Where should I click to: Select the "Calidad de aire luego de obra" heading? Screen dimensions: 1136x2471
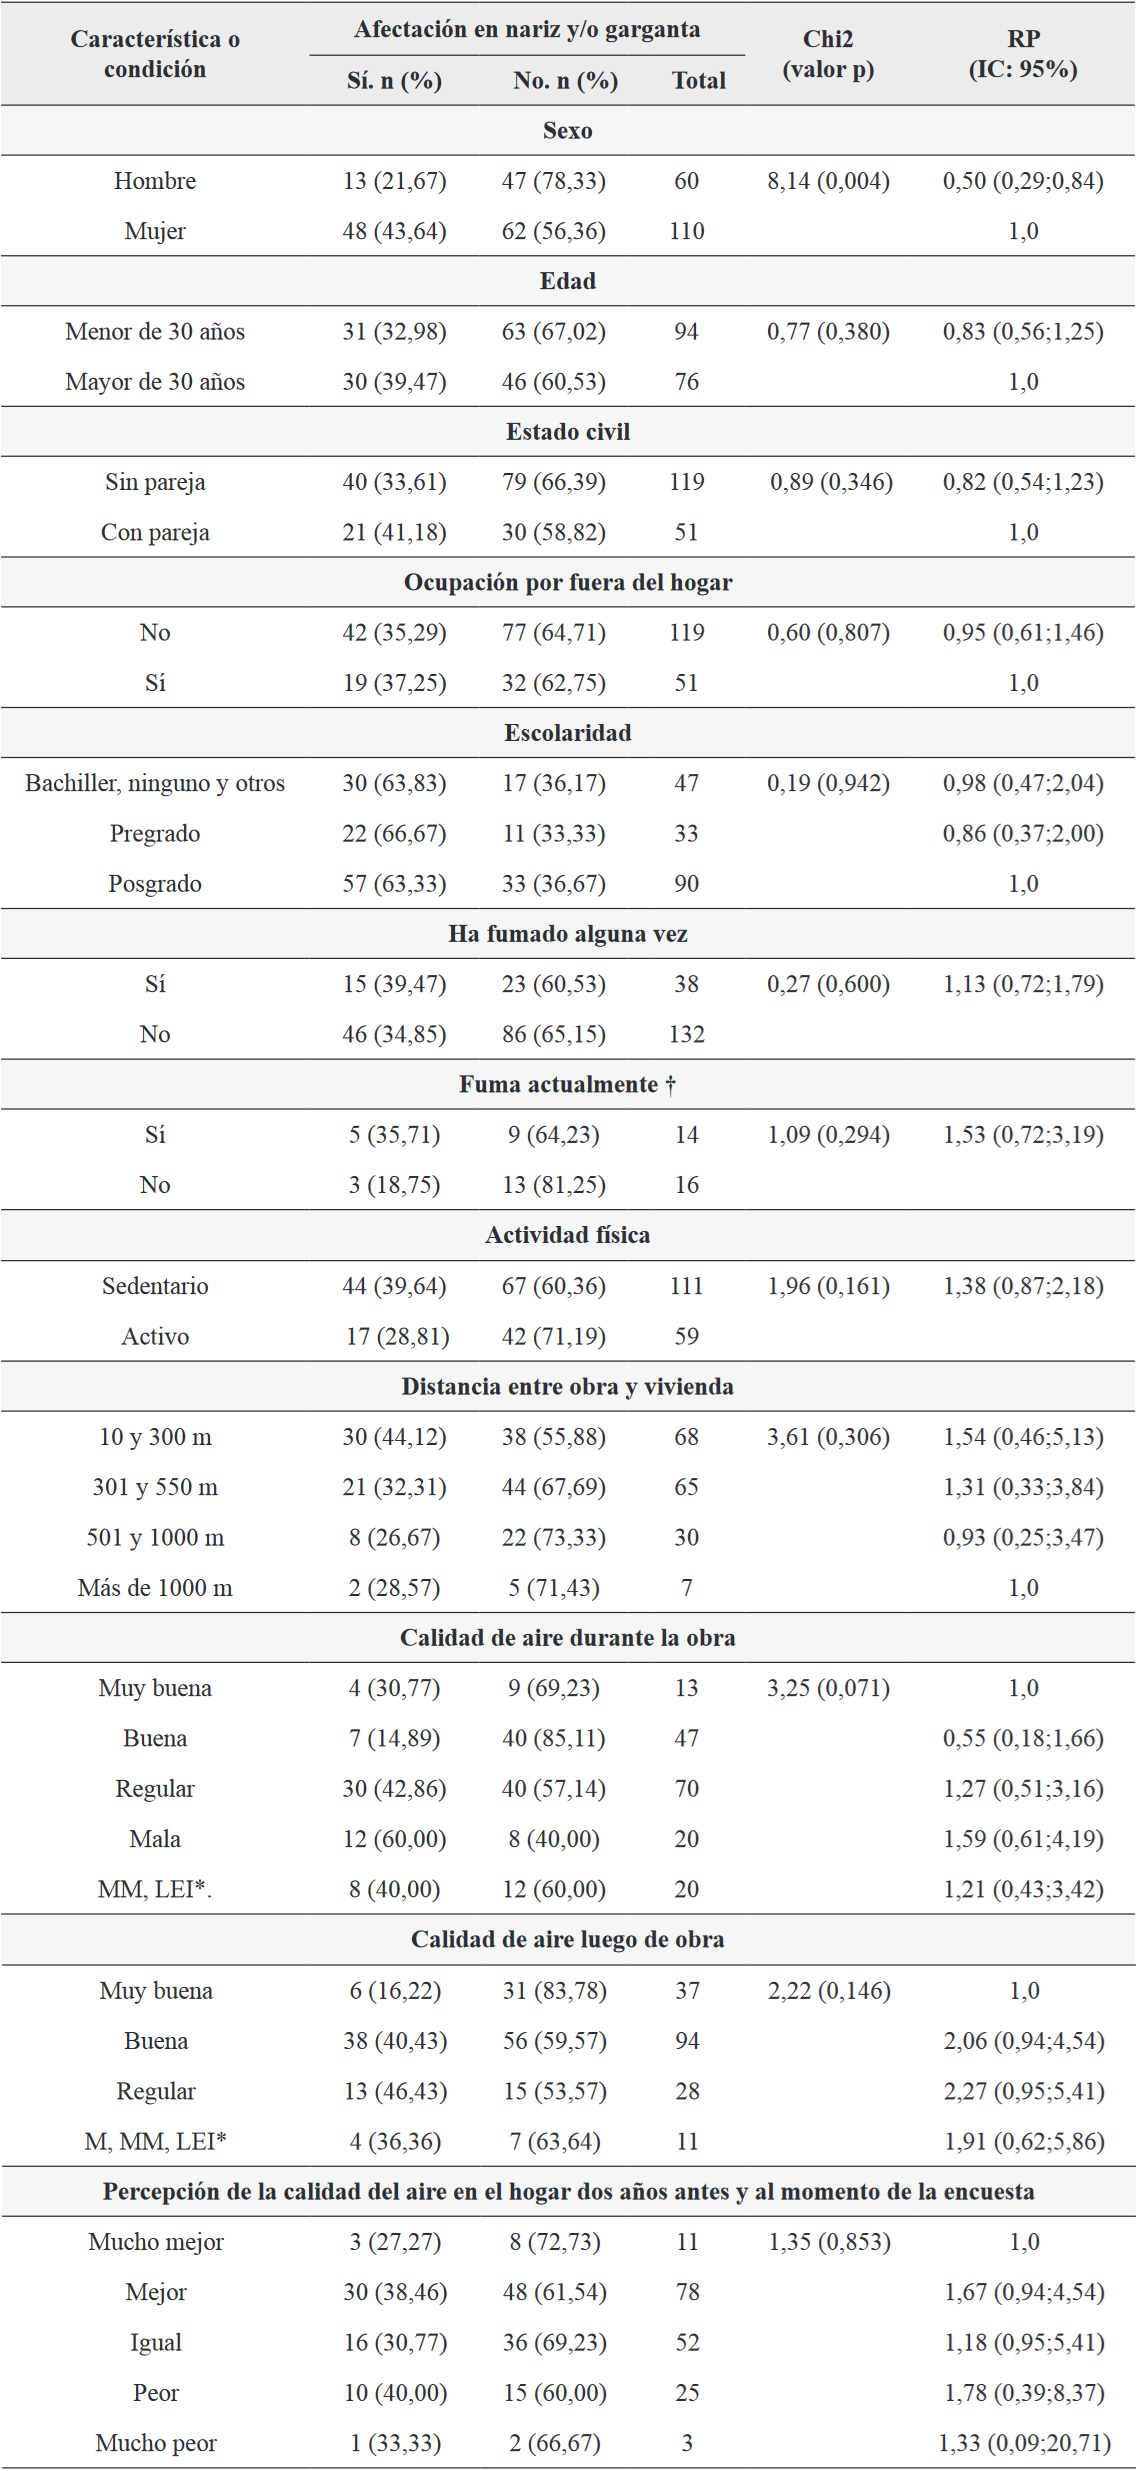pos(567,1939)
